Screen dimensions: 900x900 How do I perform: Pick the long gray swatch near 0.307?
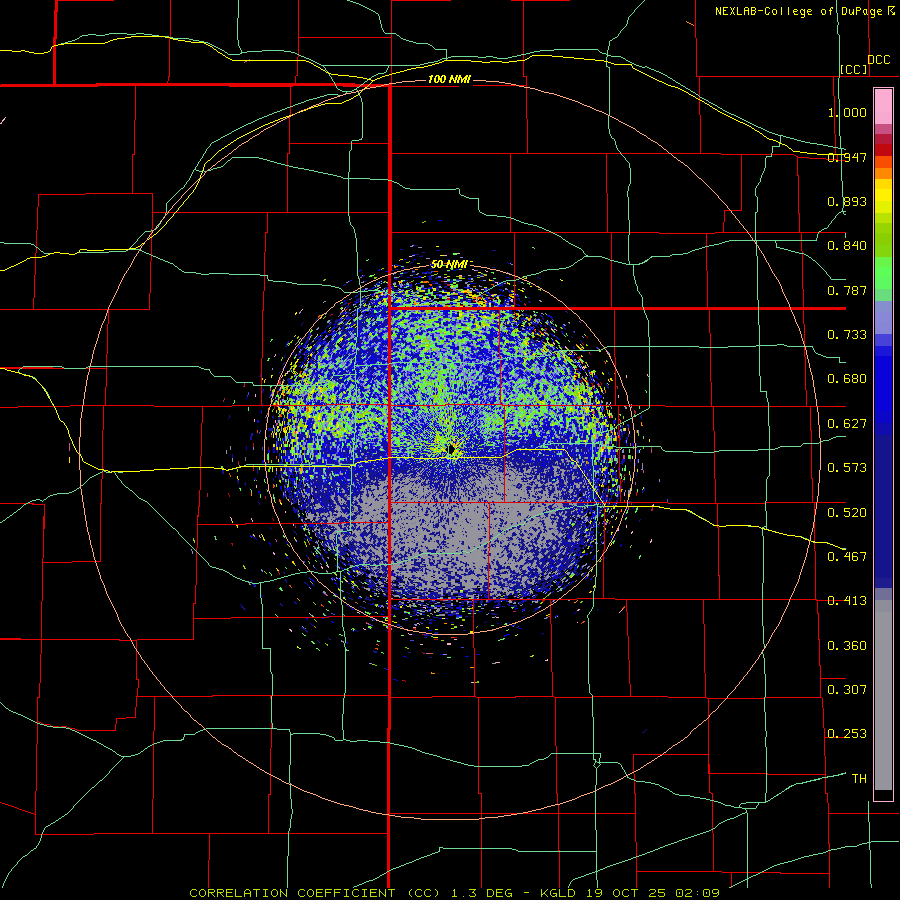(883, 695)
